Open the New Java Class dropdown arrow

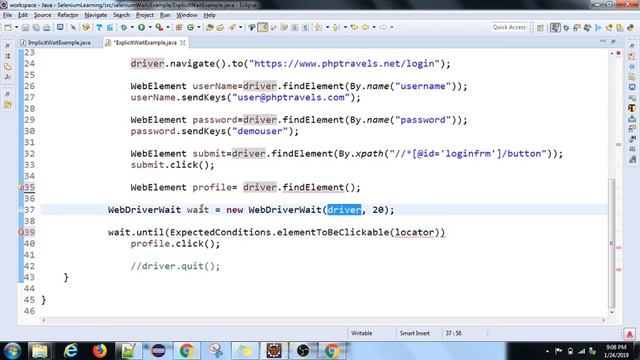[198, 27]
